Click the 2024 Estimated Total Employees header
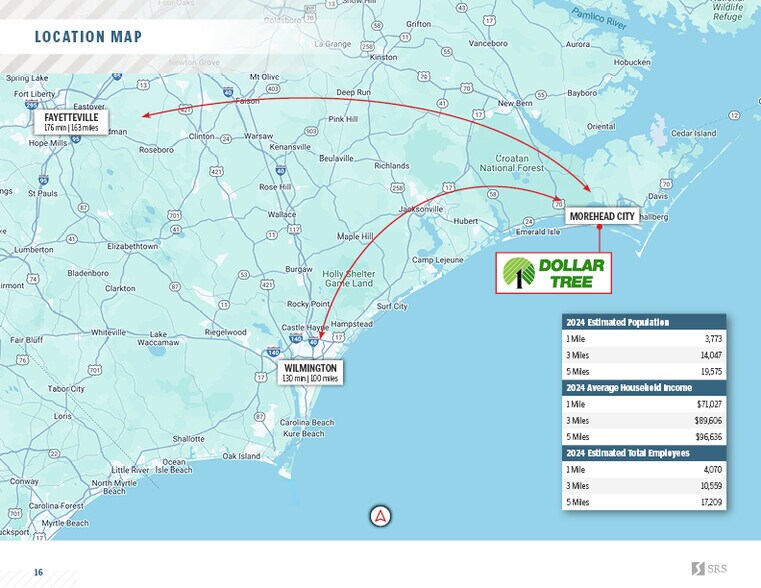This screenshot has width=761, height=588. pyautogui.click(x=644, y=452)
